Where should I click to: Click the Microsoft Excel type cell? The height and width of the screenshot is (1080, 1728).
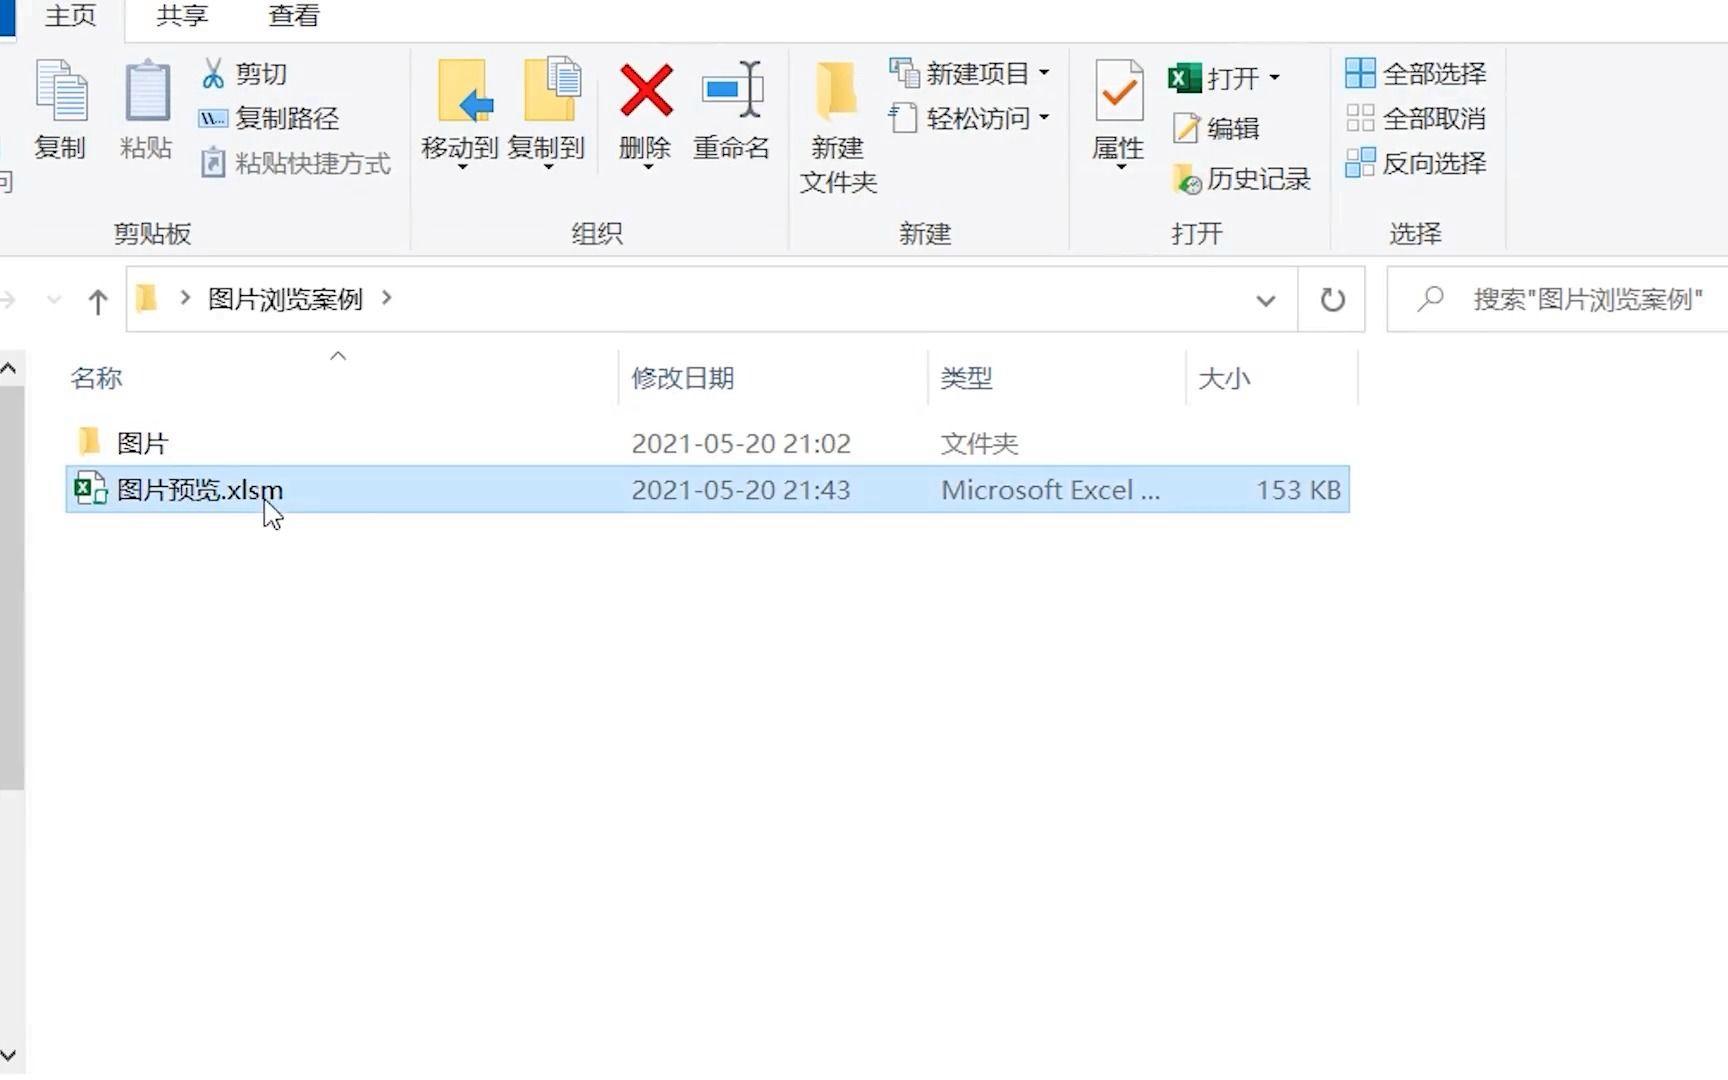click(x=1051, y=490)
